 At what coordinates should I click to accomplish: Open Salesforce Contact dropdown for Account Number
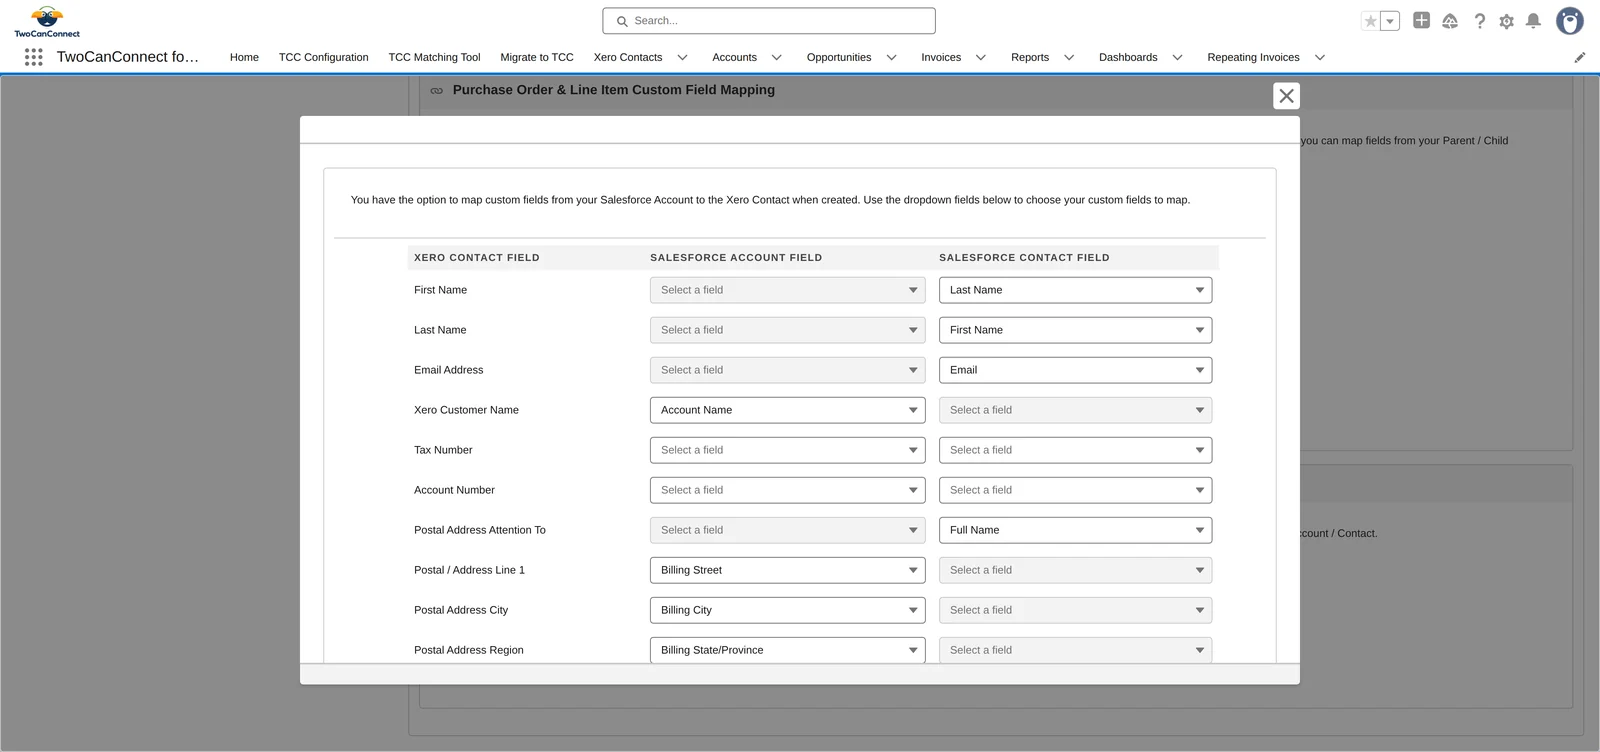pyautogui.click(x=1075, y=490)
